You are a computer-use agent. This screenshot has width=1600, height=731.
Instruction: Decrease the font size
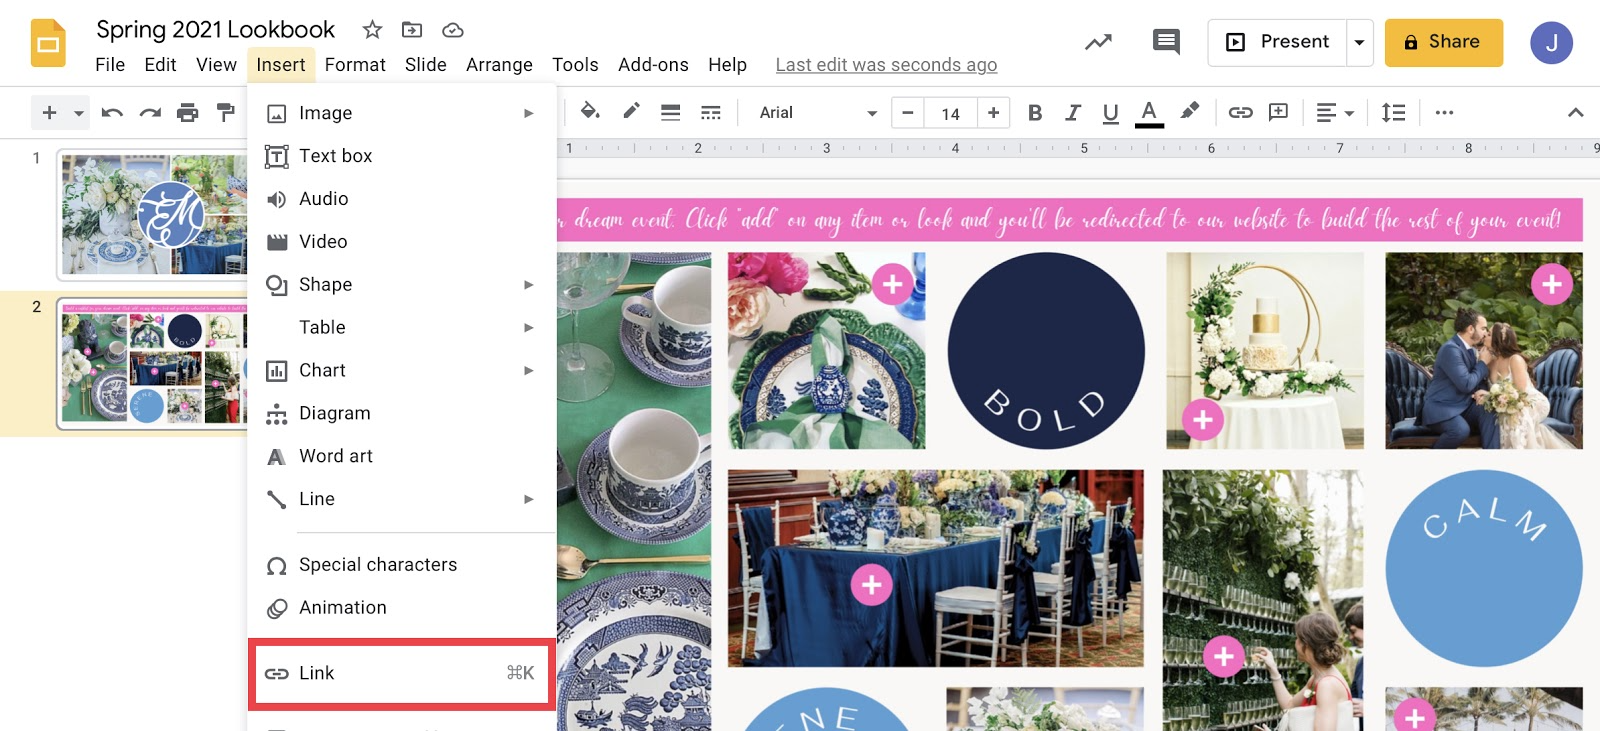pos(908,113)
